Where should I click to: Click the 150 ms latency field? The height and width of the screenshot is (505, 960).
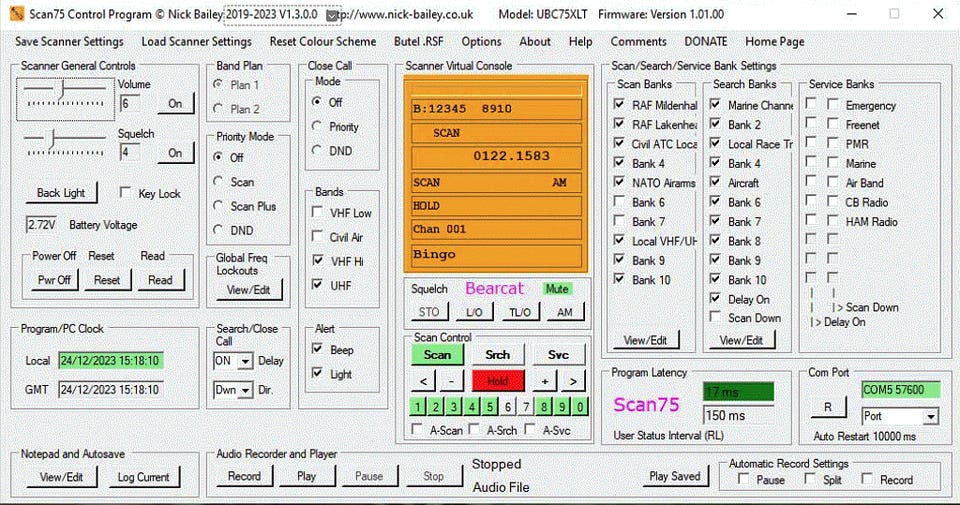click(738, 415)
